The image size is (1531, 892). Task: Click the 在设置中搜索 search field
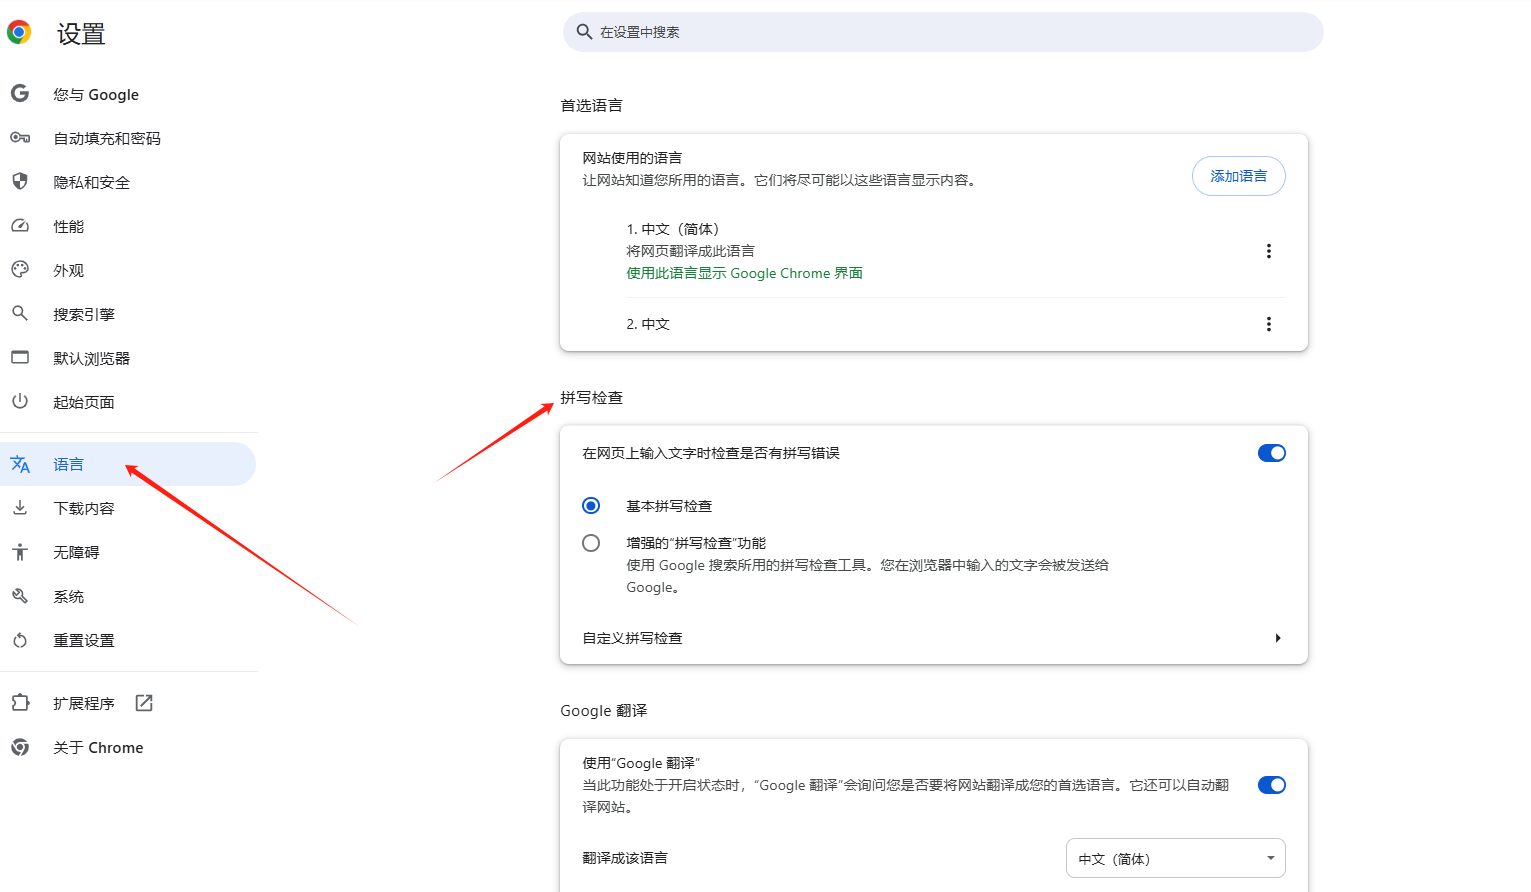pyautogui.click(x=943, y=32)
